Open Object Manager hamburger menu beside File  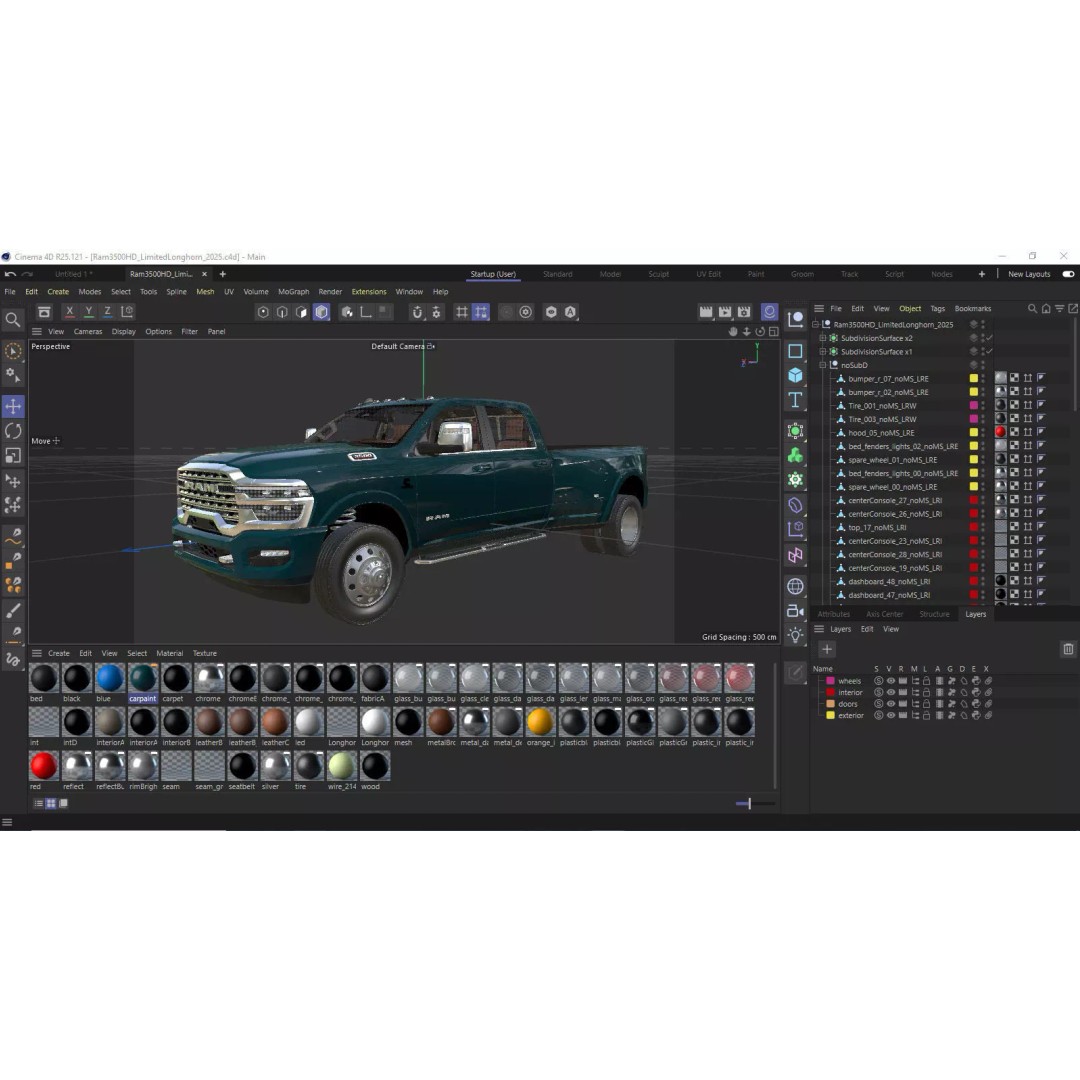coord(819,309)
